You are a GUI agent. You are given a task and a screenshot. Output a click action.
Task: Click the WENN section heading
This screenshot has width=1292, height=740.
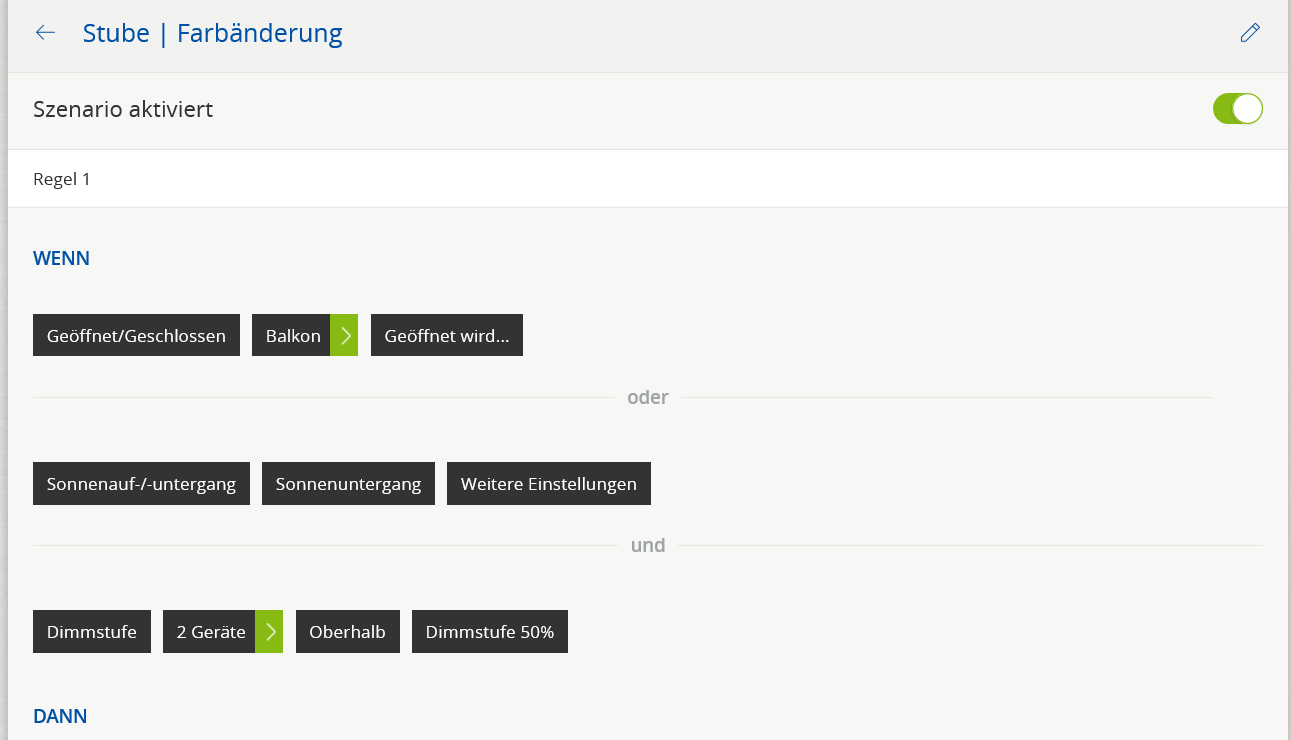click(x=61, y=259)
